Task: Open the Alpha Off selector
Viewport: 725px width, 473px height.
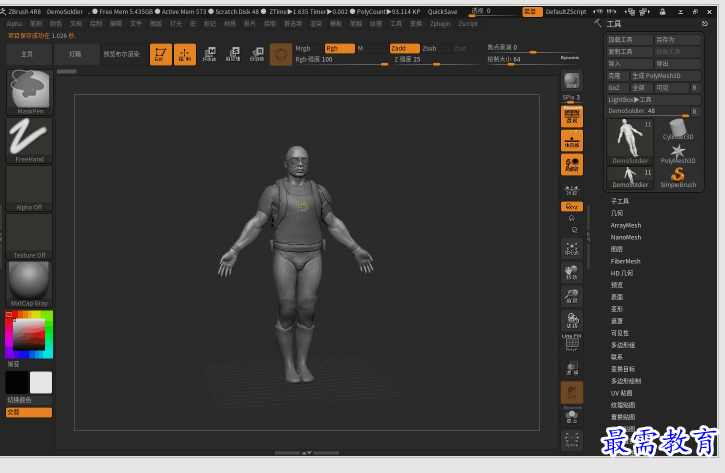Action: (30, 188)
